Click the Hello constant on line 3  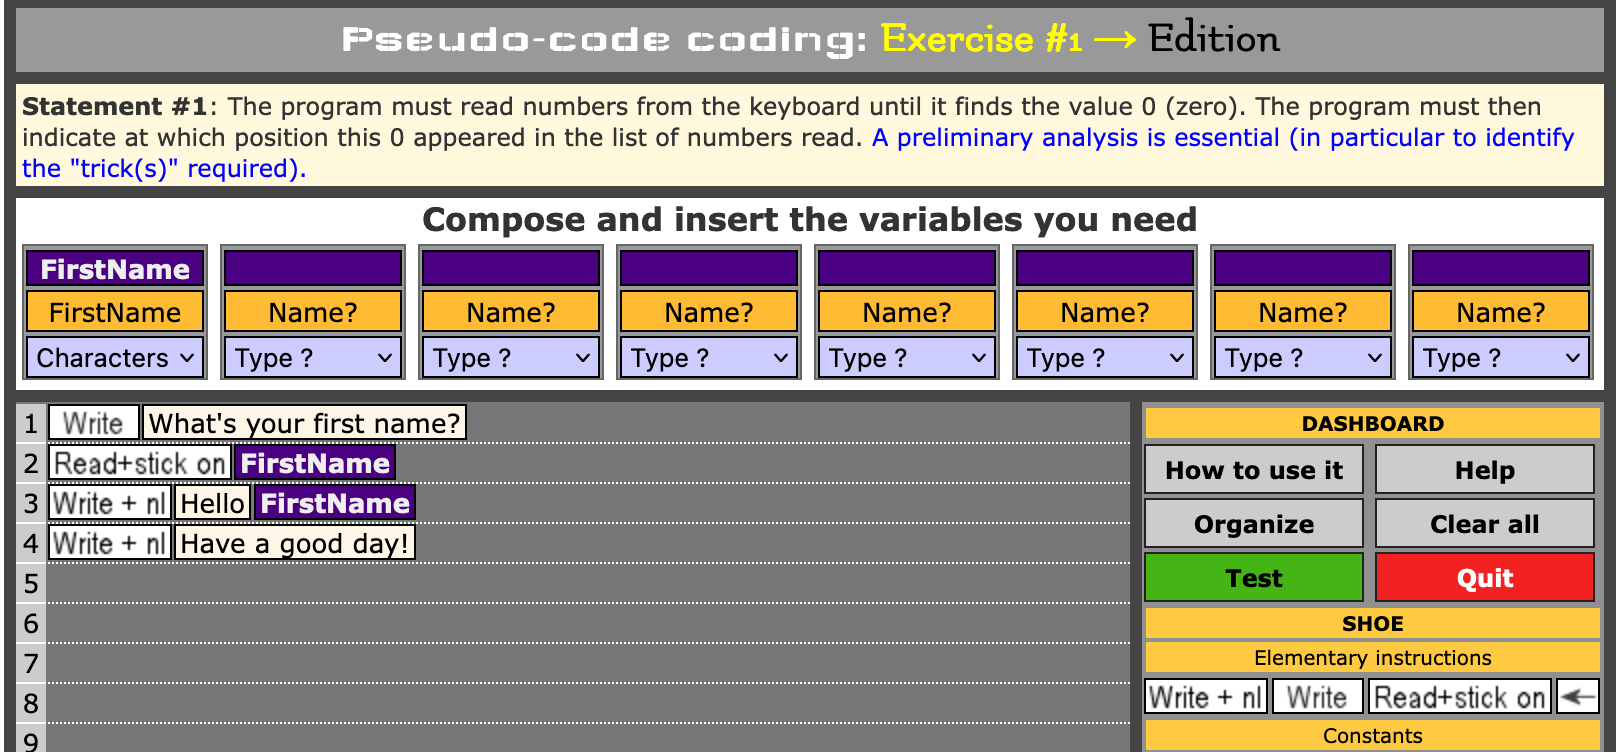point(212,503)
